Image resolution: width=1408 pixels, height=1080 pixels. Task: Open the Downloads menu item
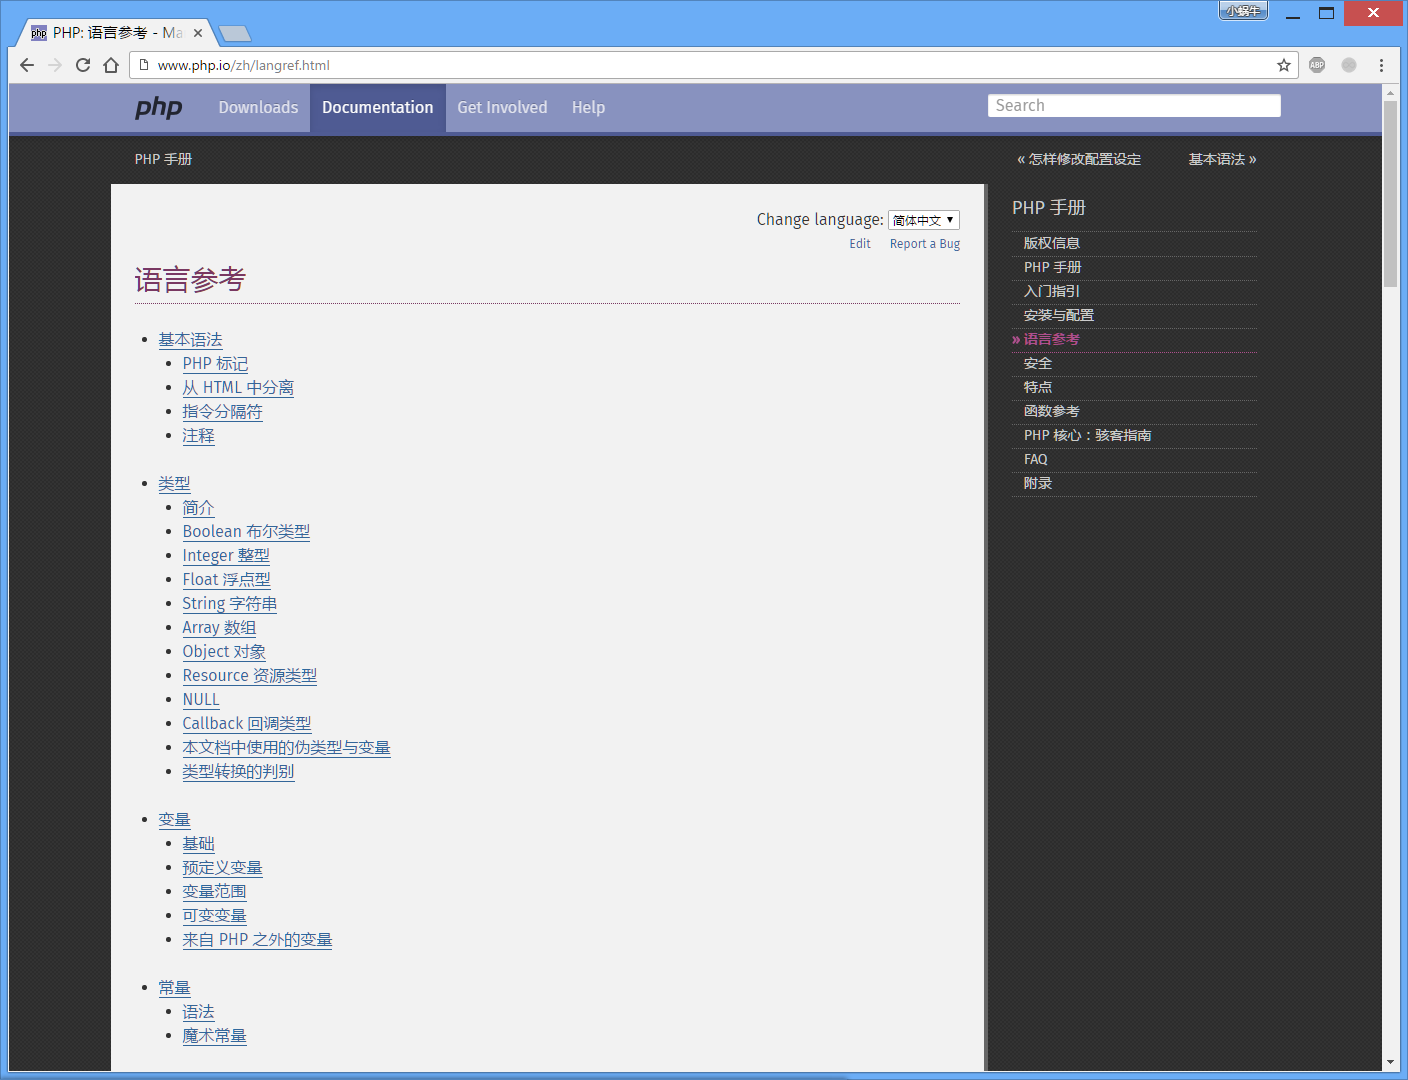click(258, 107)
